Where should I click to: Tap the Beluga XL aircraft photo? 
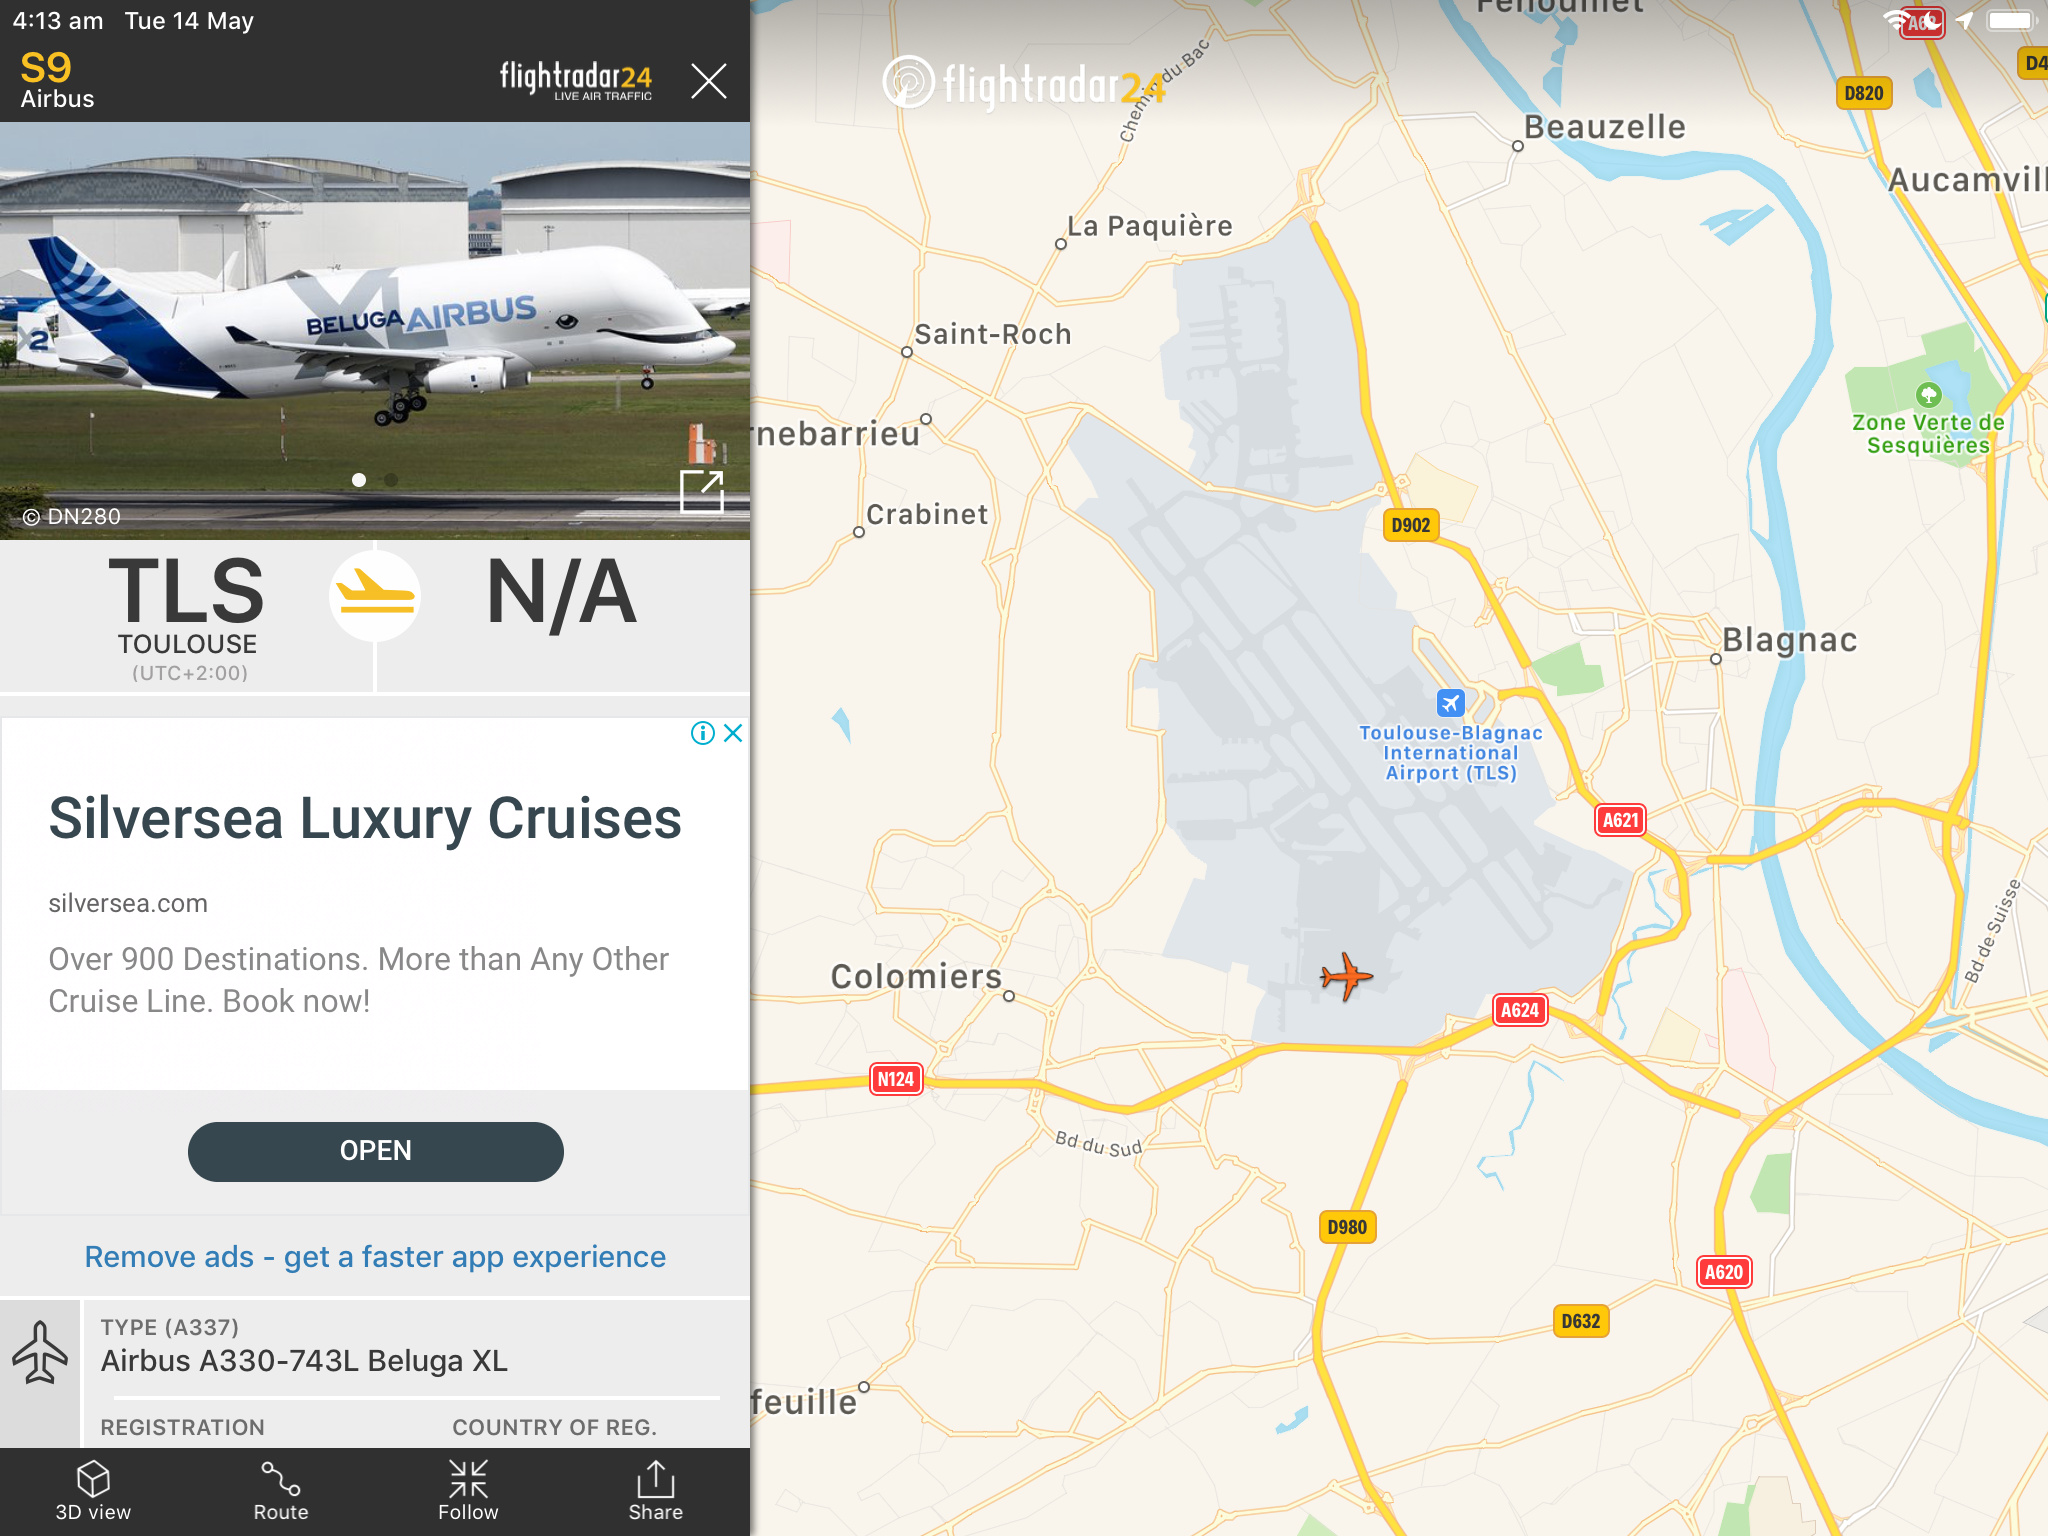375,331
